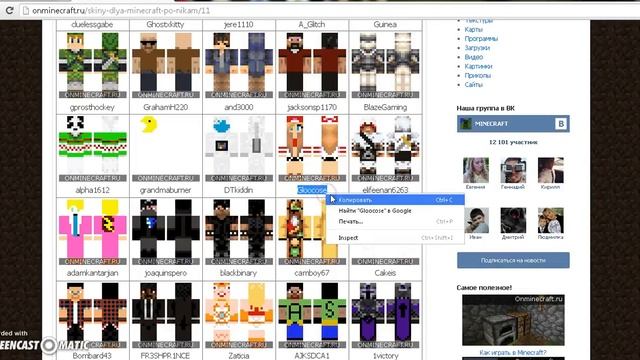The image size is (640, 360).
Task: Click the nickname blackbinary
Action: click(x=238, y=273)
